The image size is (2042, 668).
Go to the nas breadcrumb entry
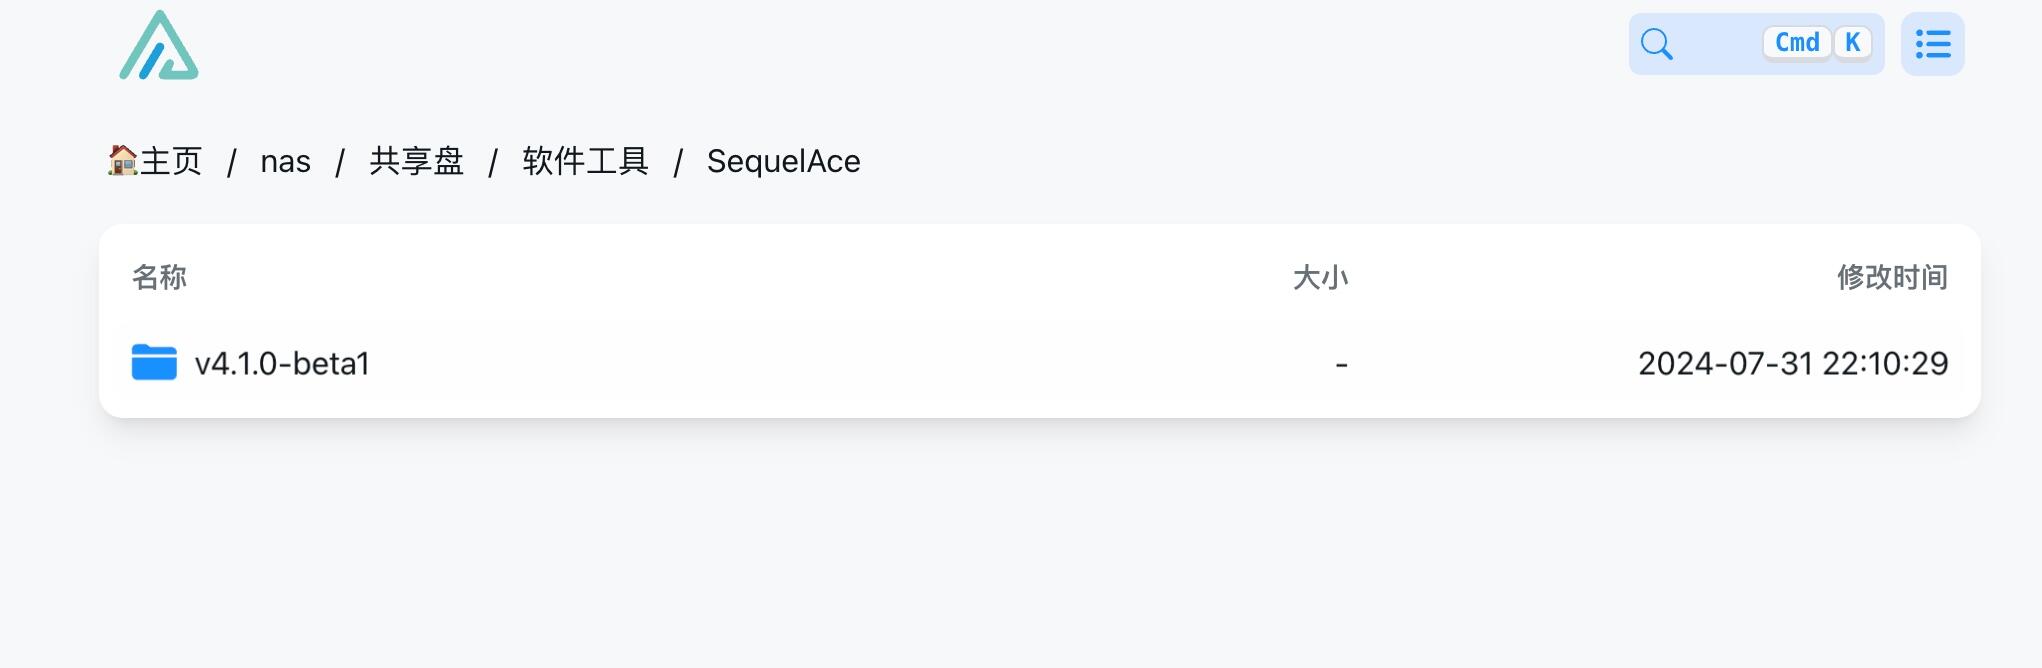(285, 161)
